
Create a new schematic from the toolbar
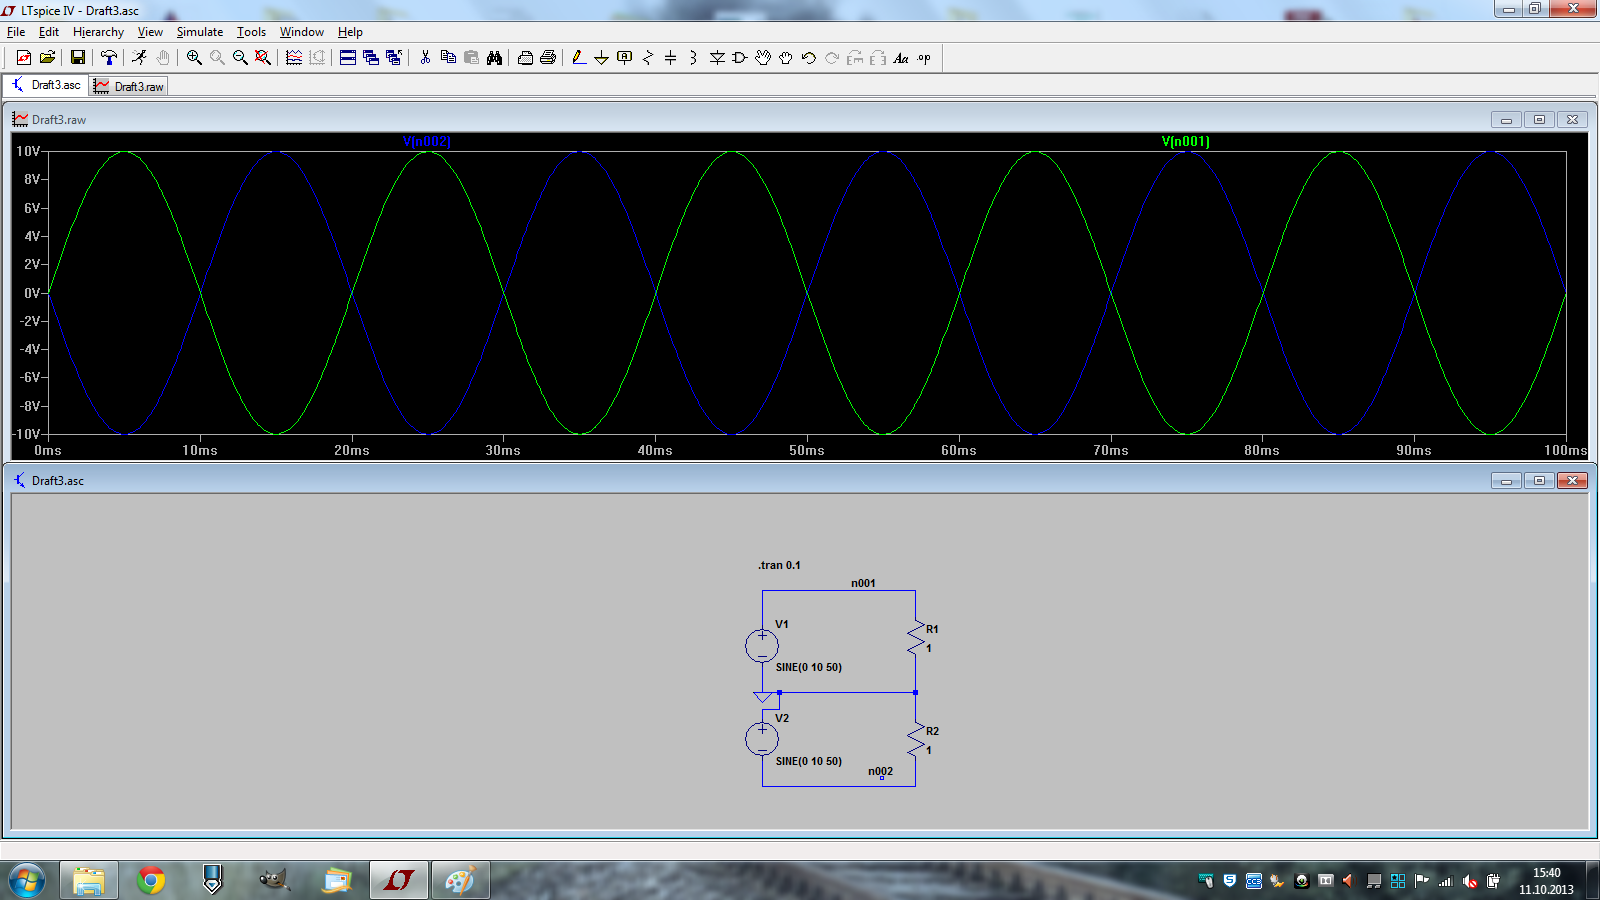[x=24, y=58]
